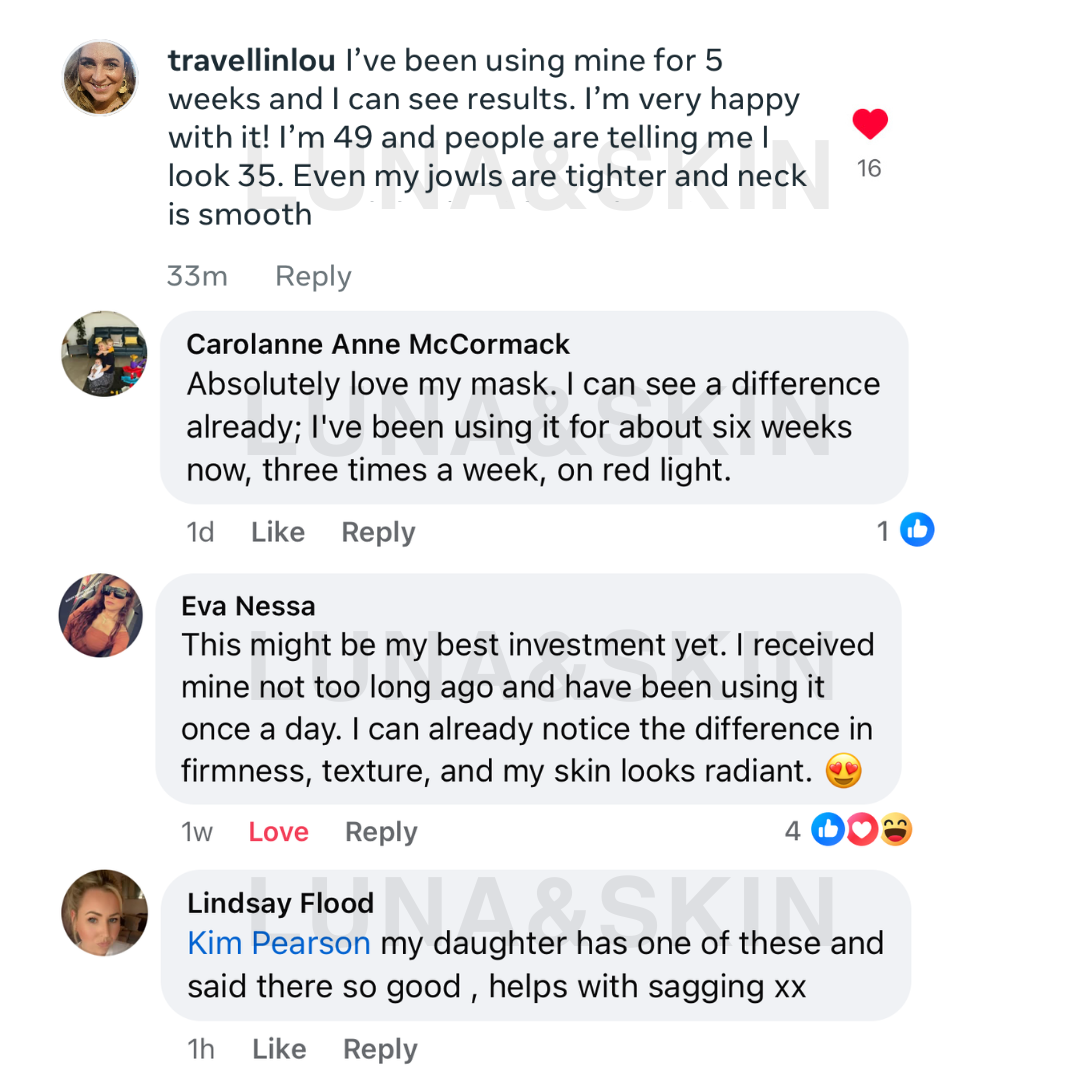Reply to Lindsay Flood's comment
1080x1080 pixels.
coord(380,1048)
